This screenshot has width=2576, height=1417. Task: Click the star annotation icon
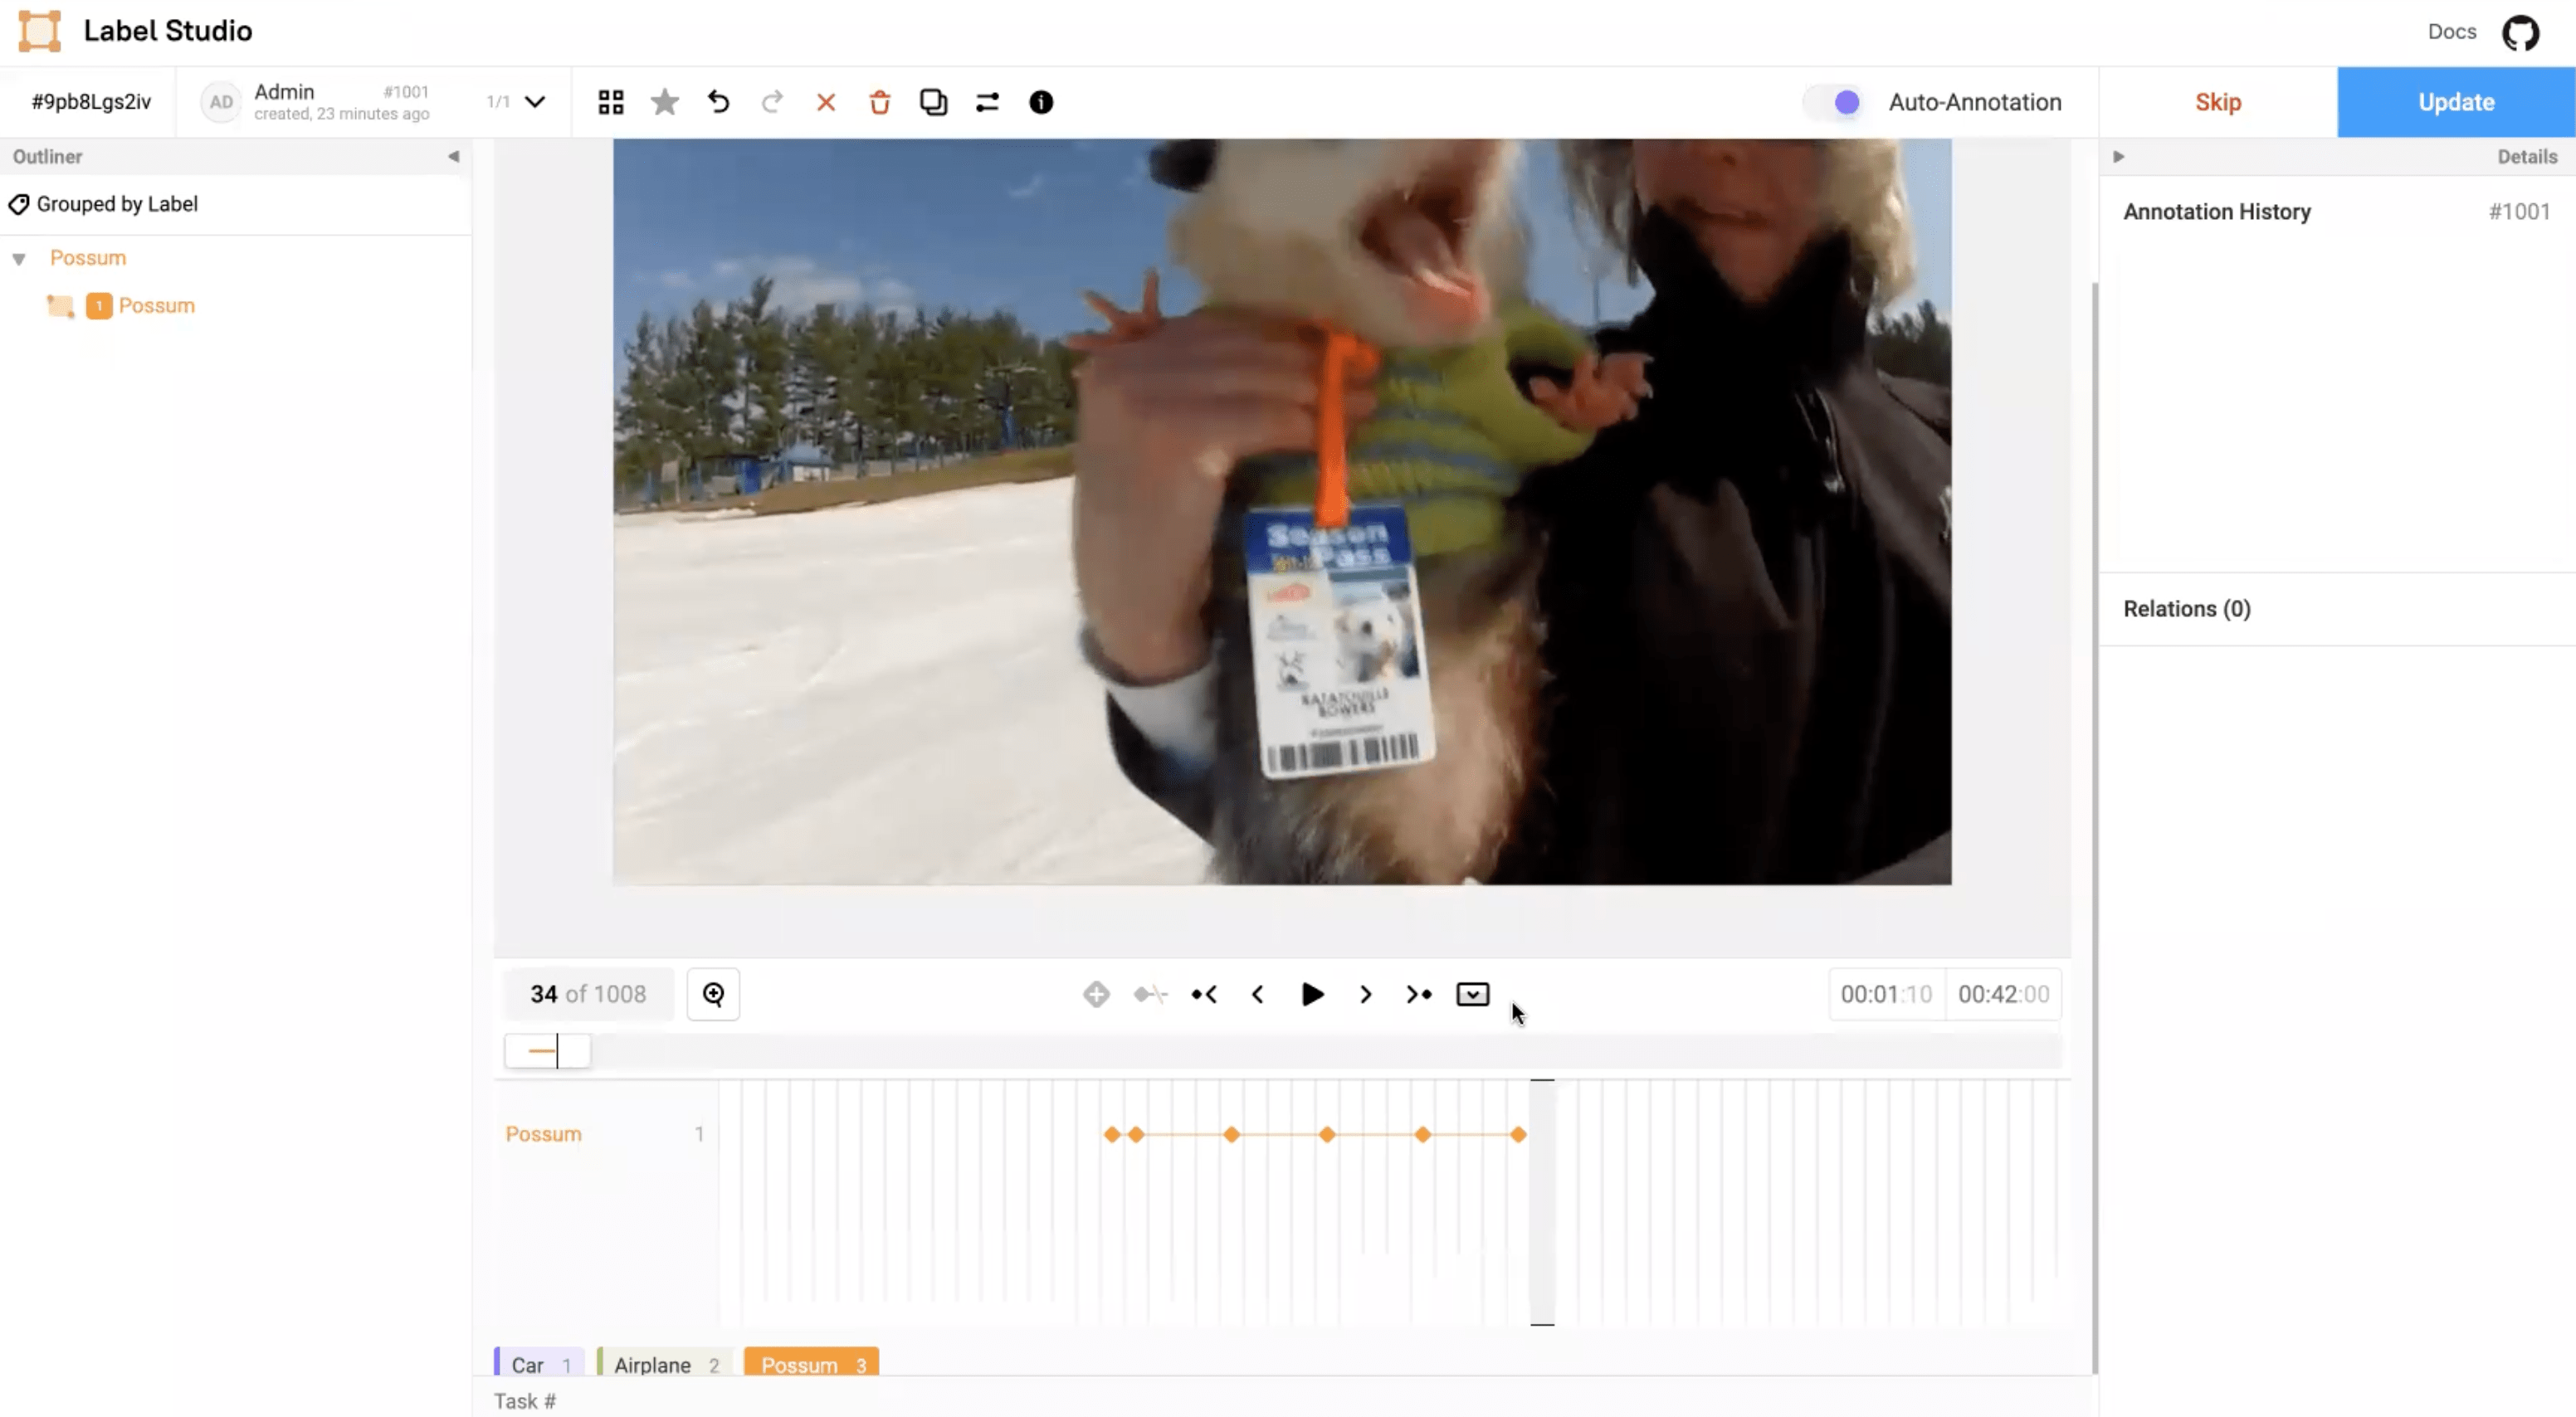tap(664, 102)
